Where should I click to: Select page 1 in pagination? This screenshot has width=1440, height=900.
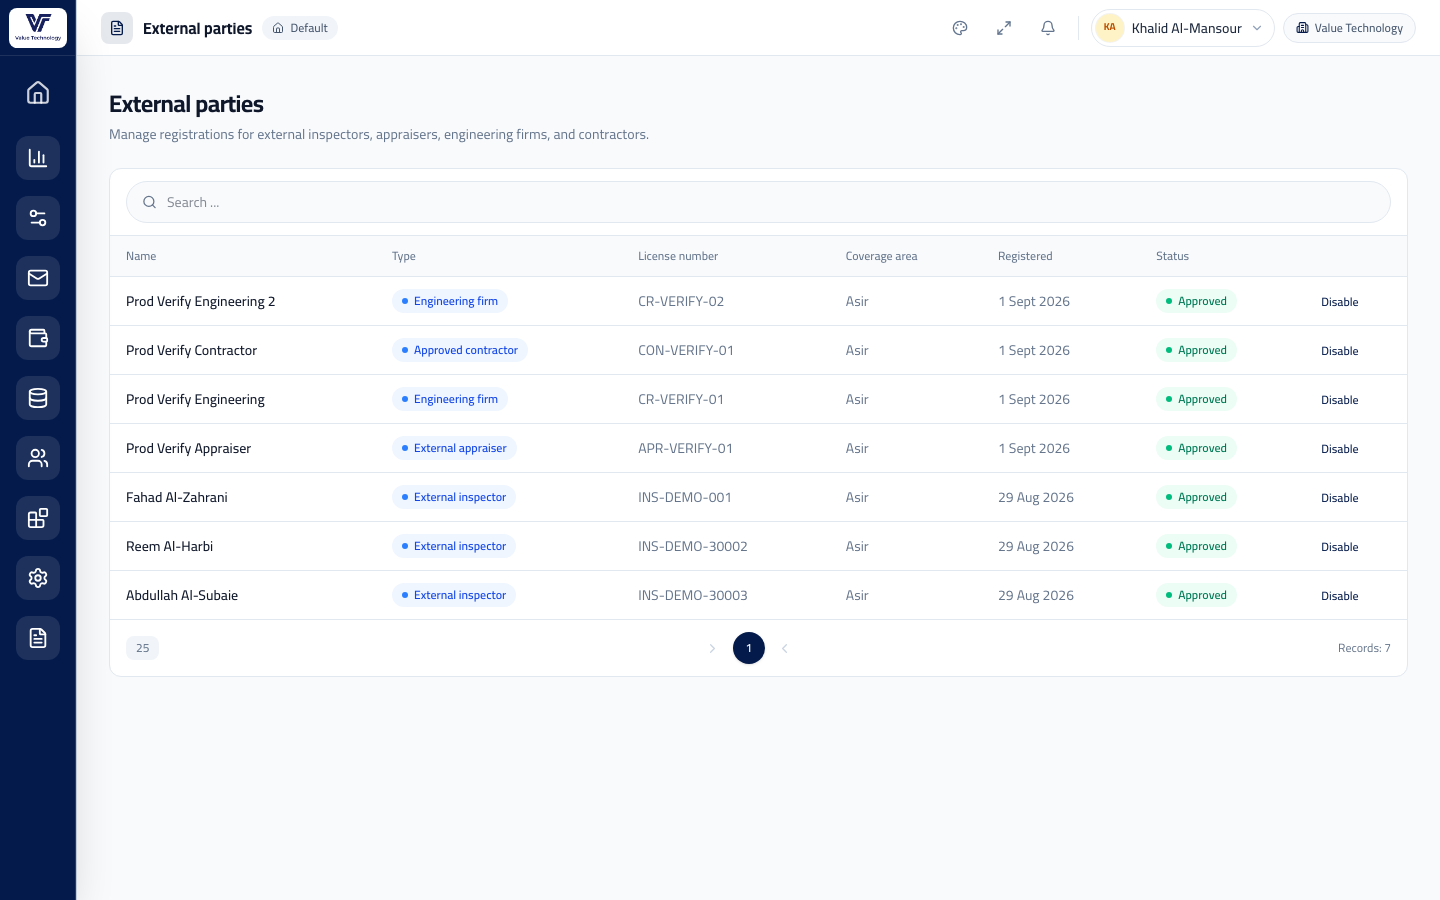749,648
